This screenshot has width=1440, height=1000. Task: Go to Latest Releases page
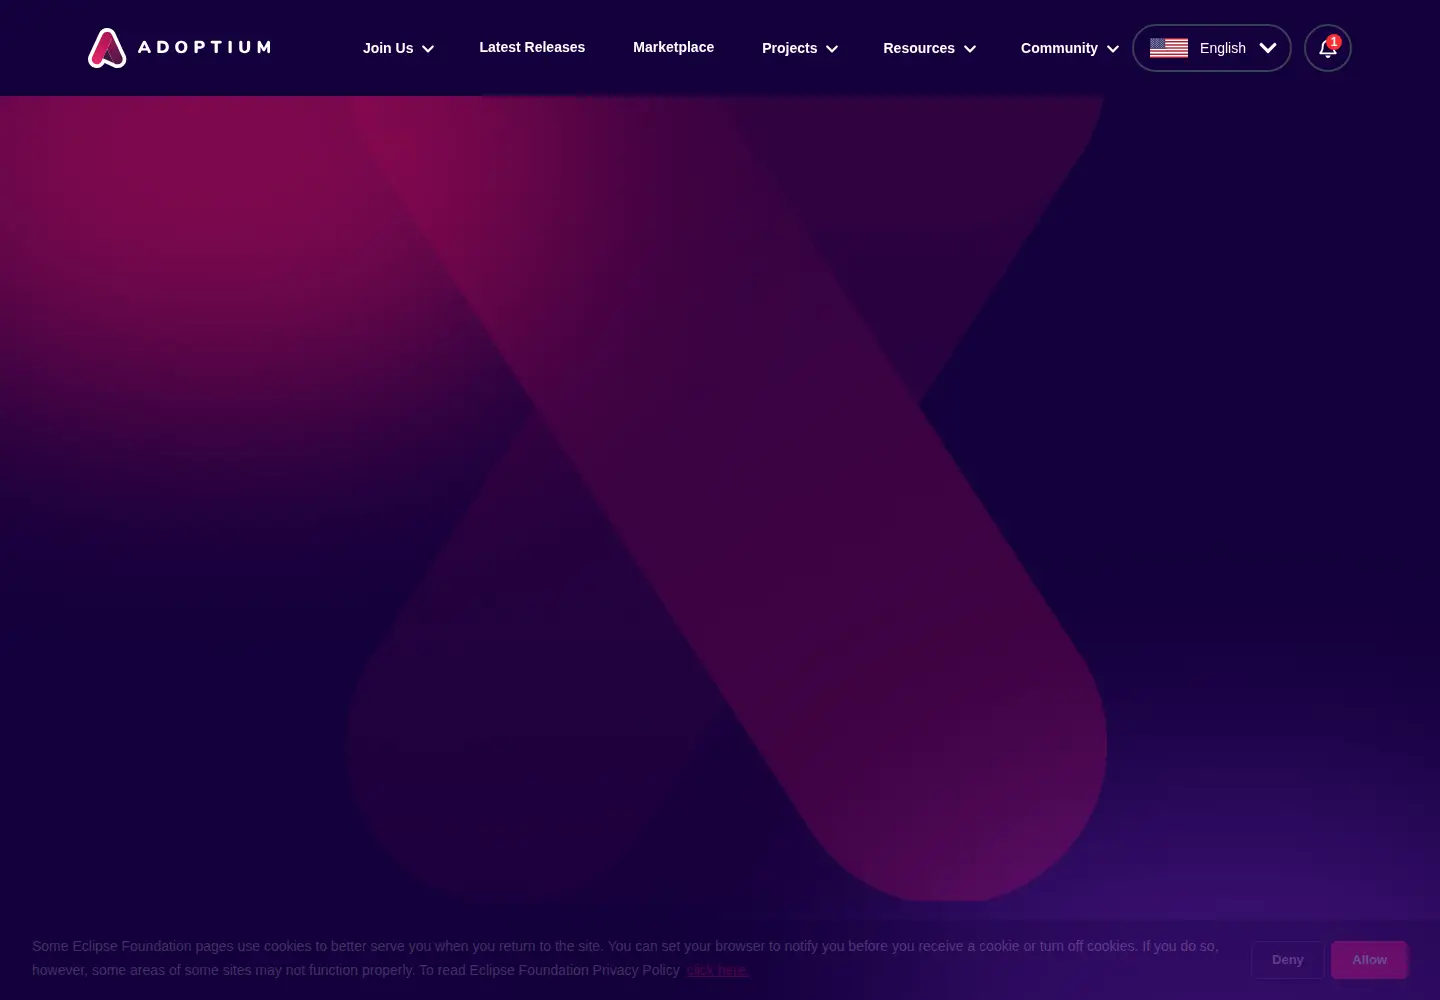[x=532, y=47]
